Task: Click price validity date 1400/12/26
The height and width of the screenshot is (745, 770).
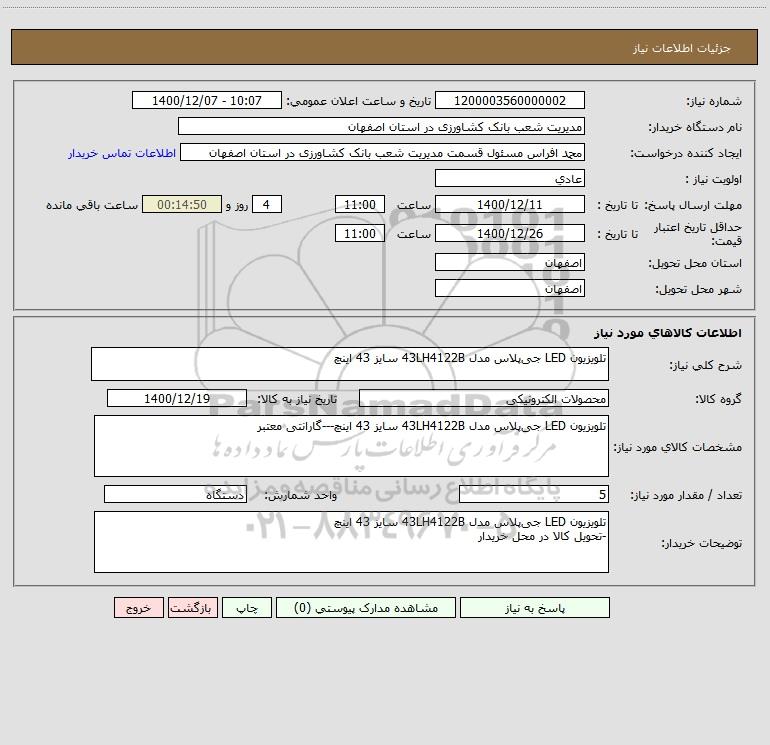Action: [510, 233]
